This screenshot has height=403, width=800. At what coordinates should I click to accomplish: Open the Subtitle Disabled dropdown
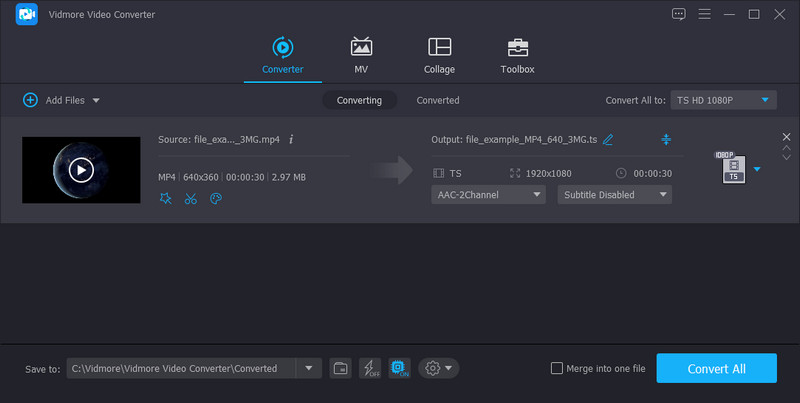(x=614, y=195)
